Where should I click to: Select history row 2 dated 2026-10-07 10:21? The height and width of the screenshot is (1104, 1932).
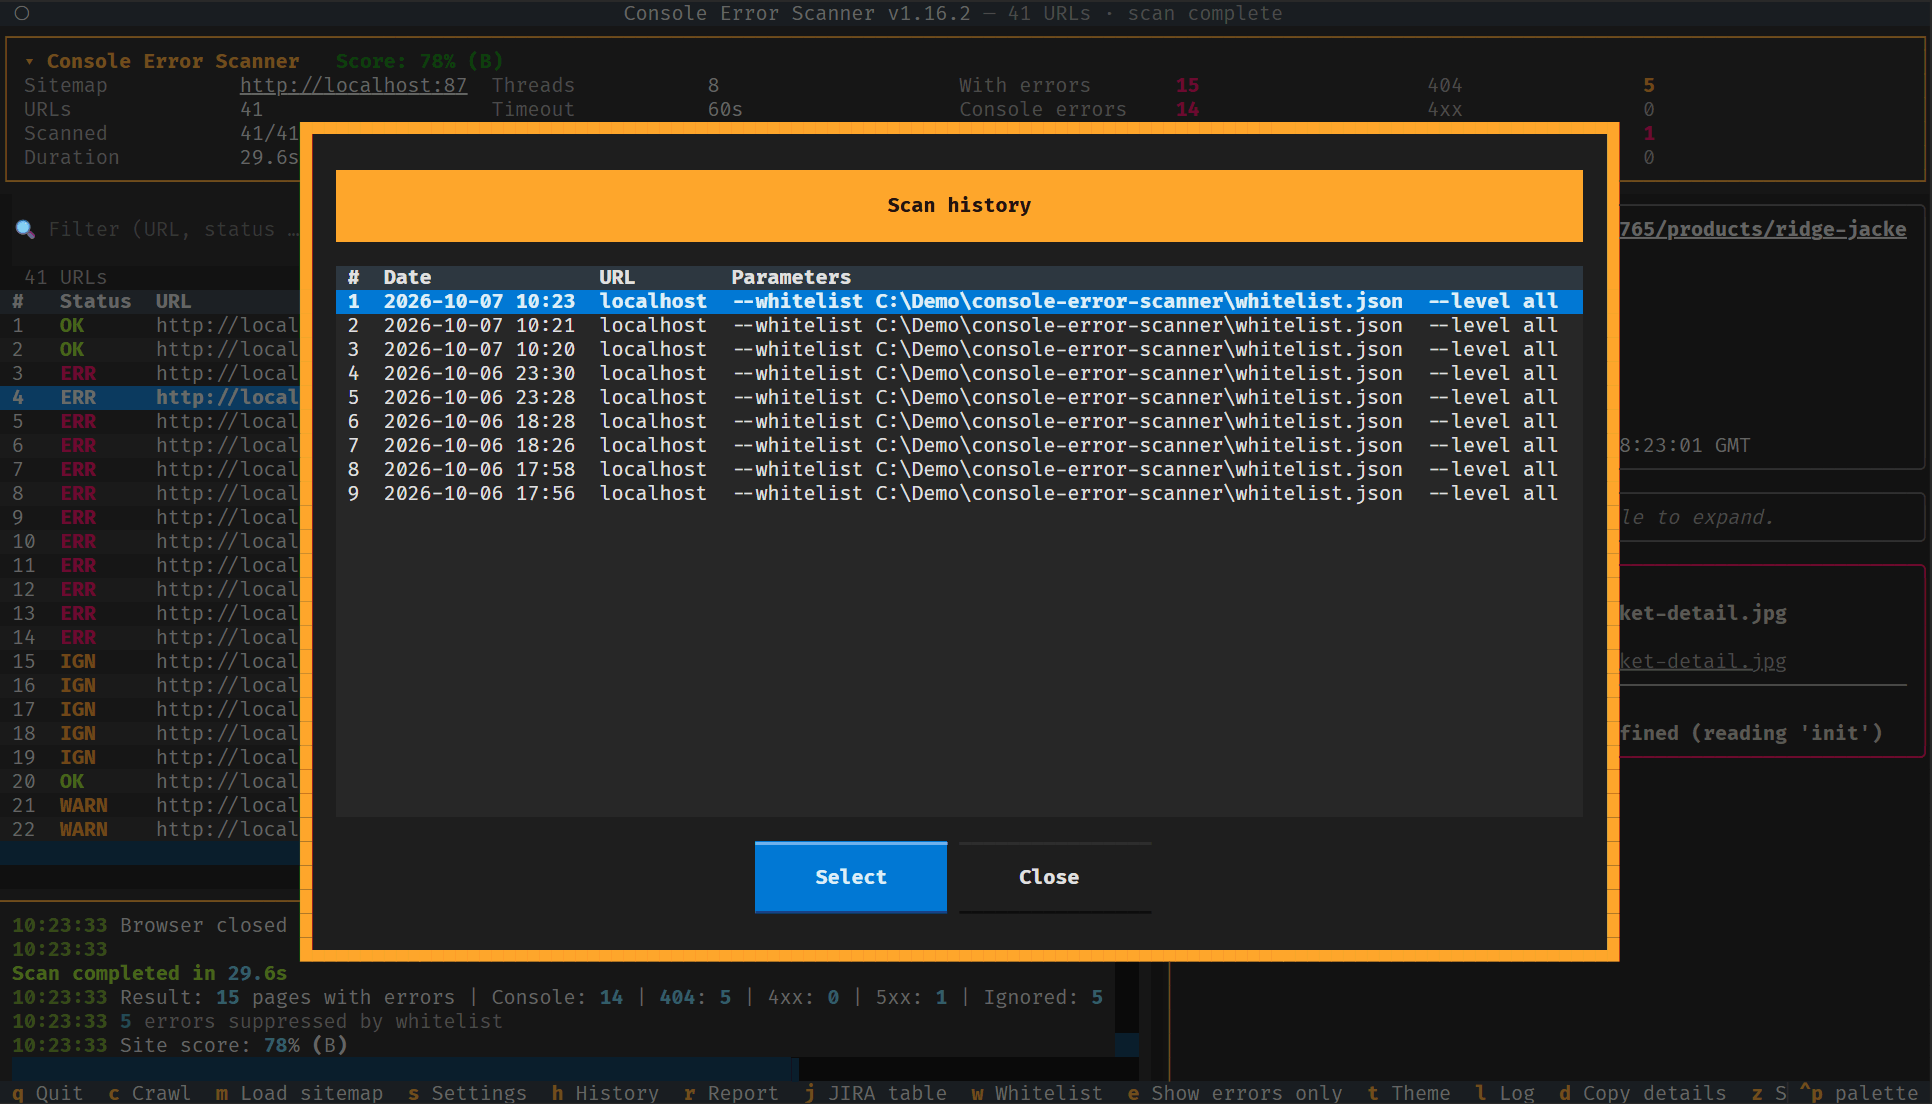click(959, 325)
